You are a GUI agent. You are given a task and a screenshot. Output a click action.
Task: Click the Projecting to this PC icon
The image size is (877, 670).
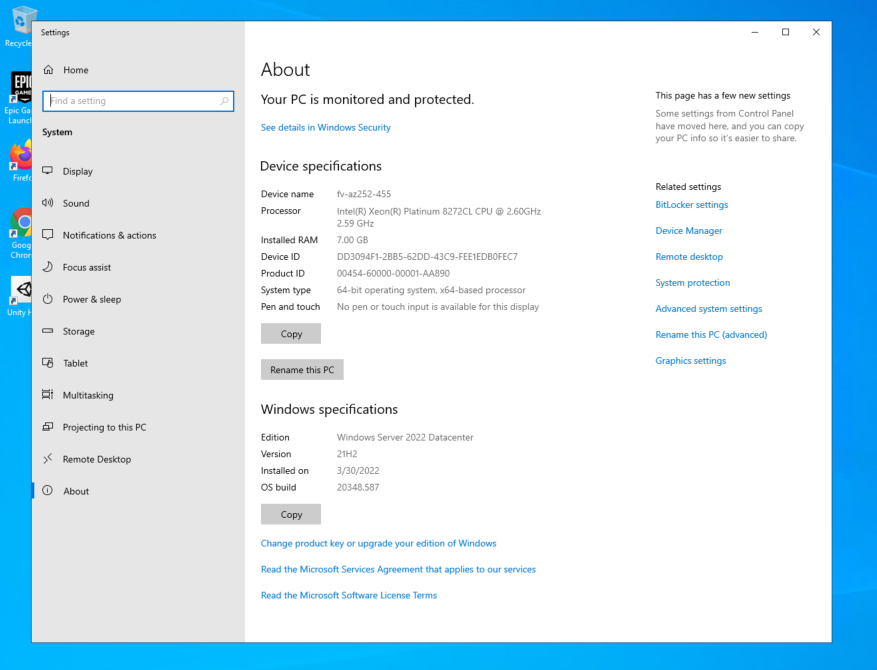point(48,427)
